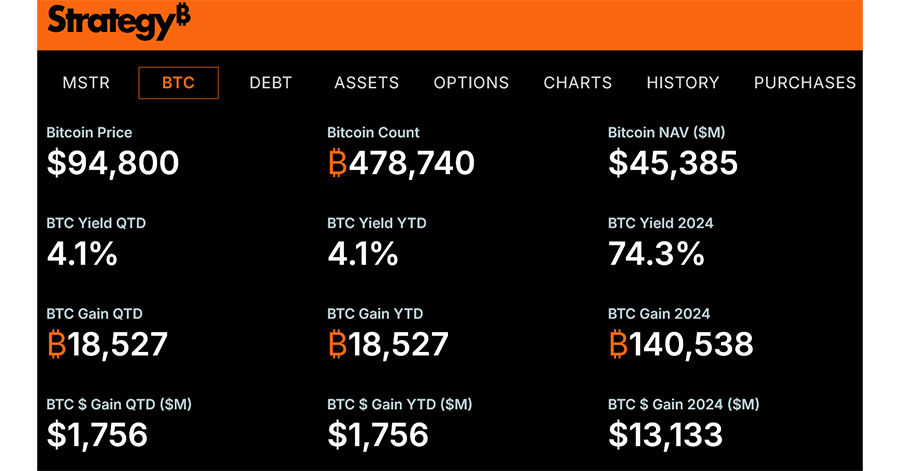This screenshot has height=471, width=900.
Task: Click the BTC $ Gain YTD value $1,756
Action: click(x=378, y=435)
